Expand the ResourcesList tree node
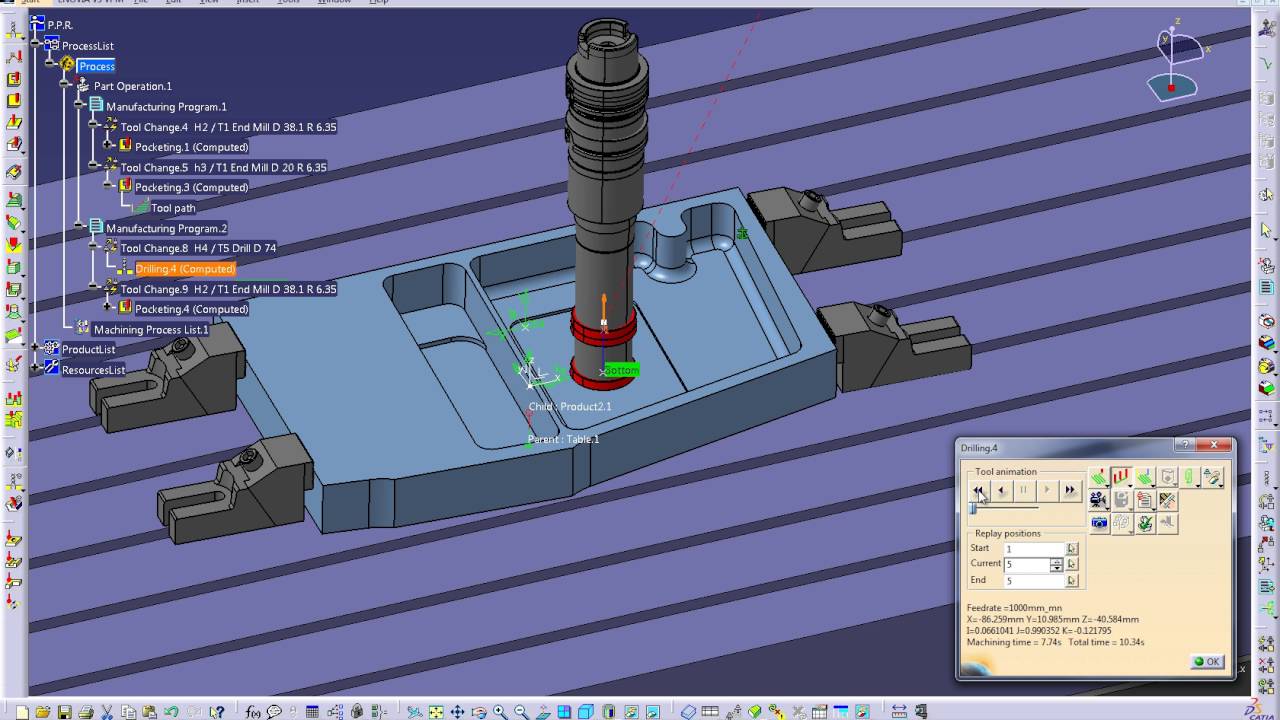This screenshot has height=720, width=1280. point(36,369)
